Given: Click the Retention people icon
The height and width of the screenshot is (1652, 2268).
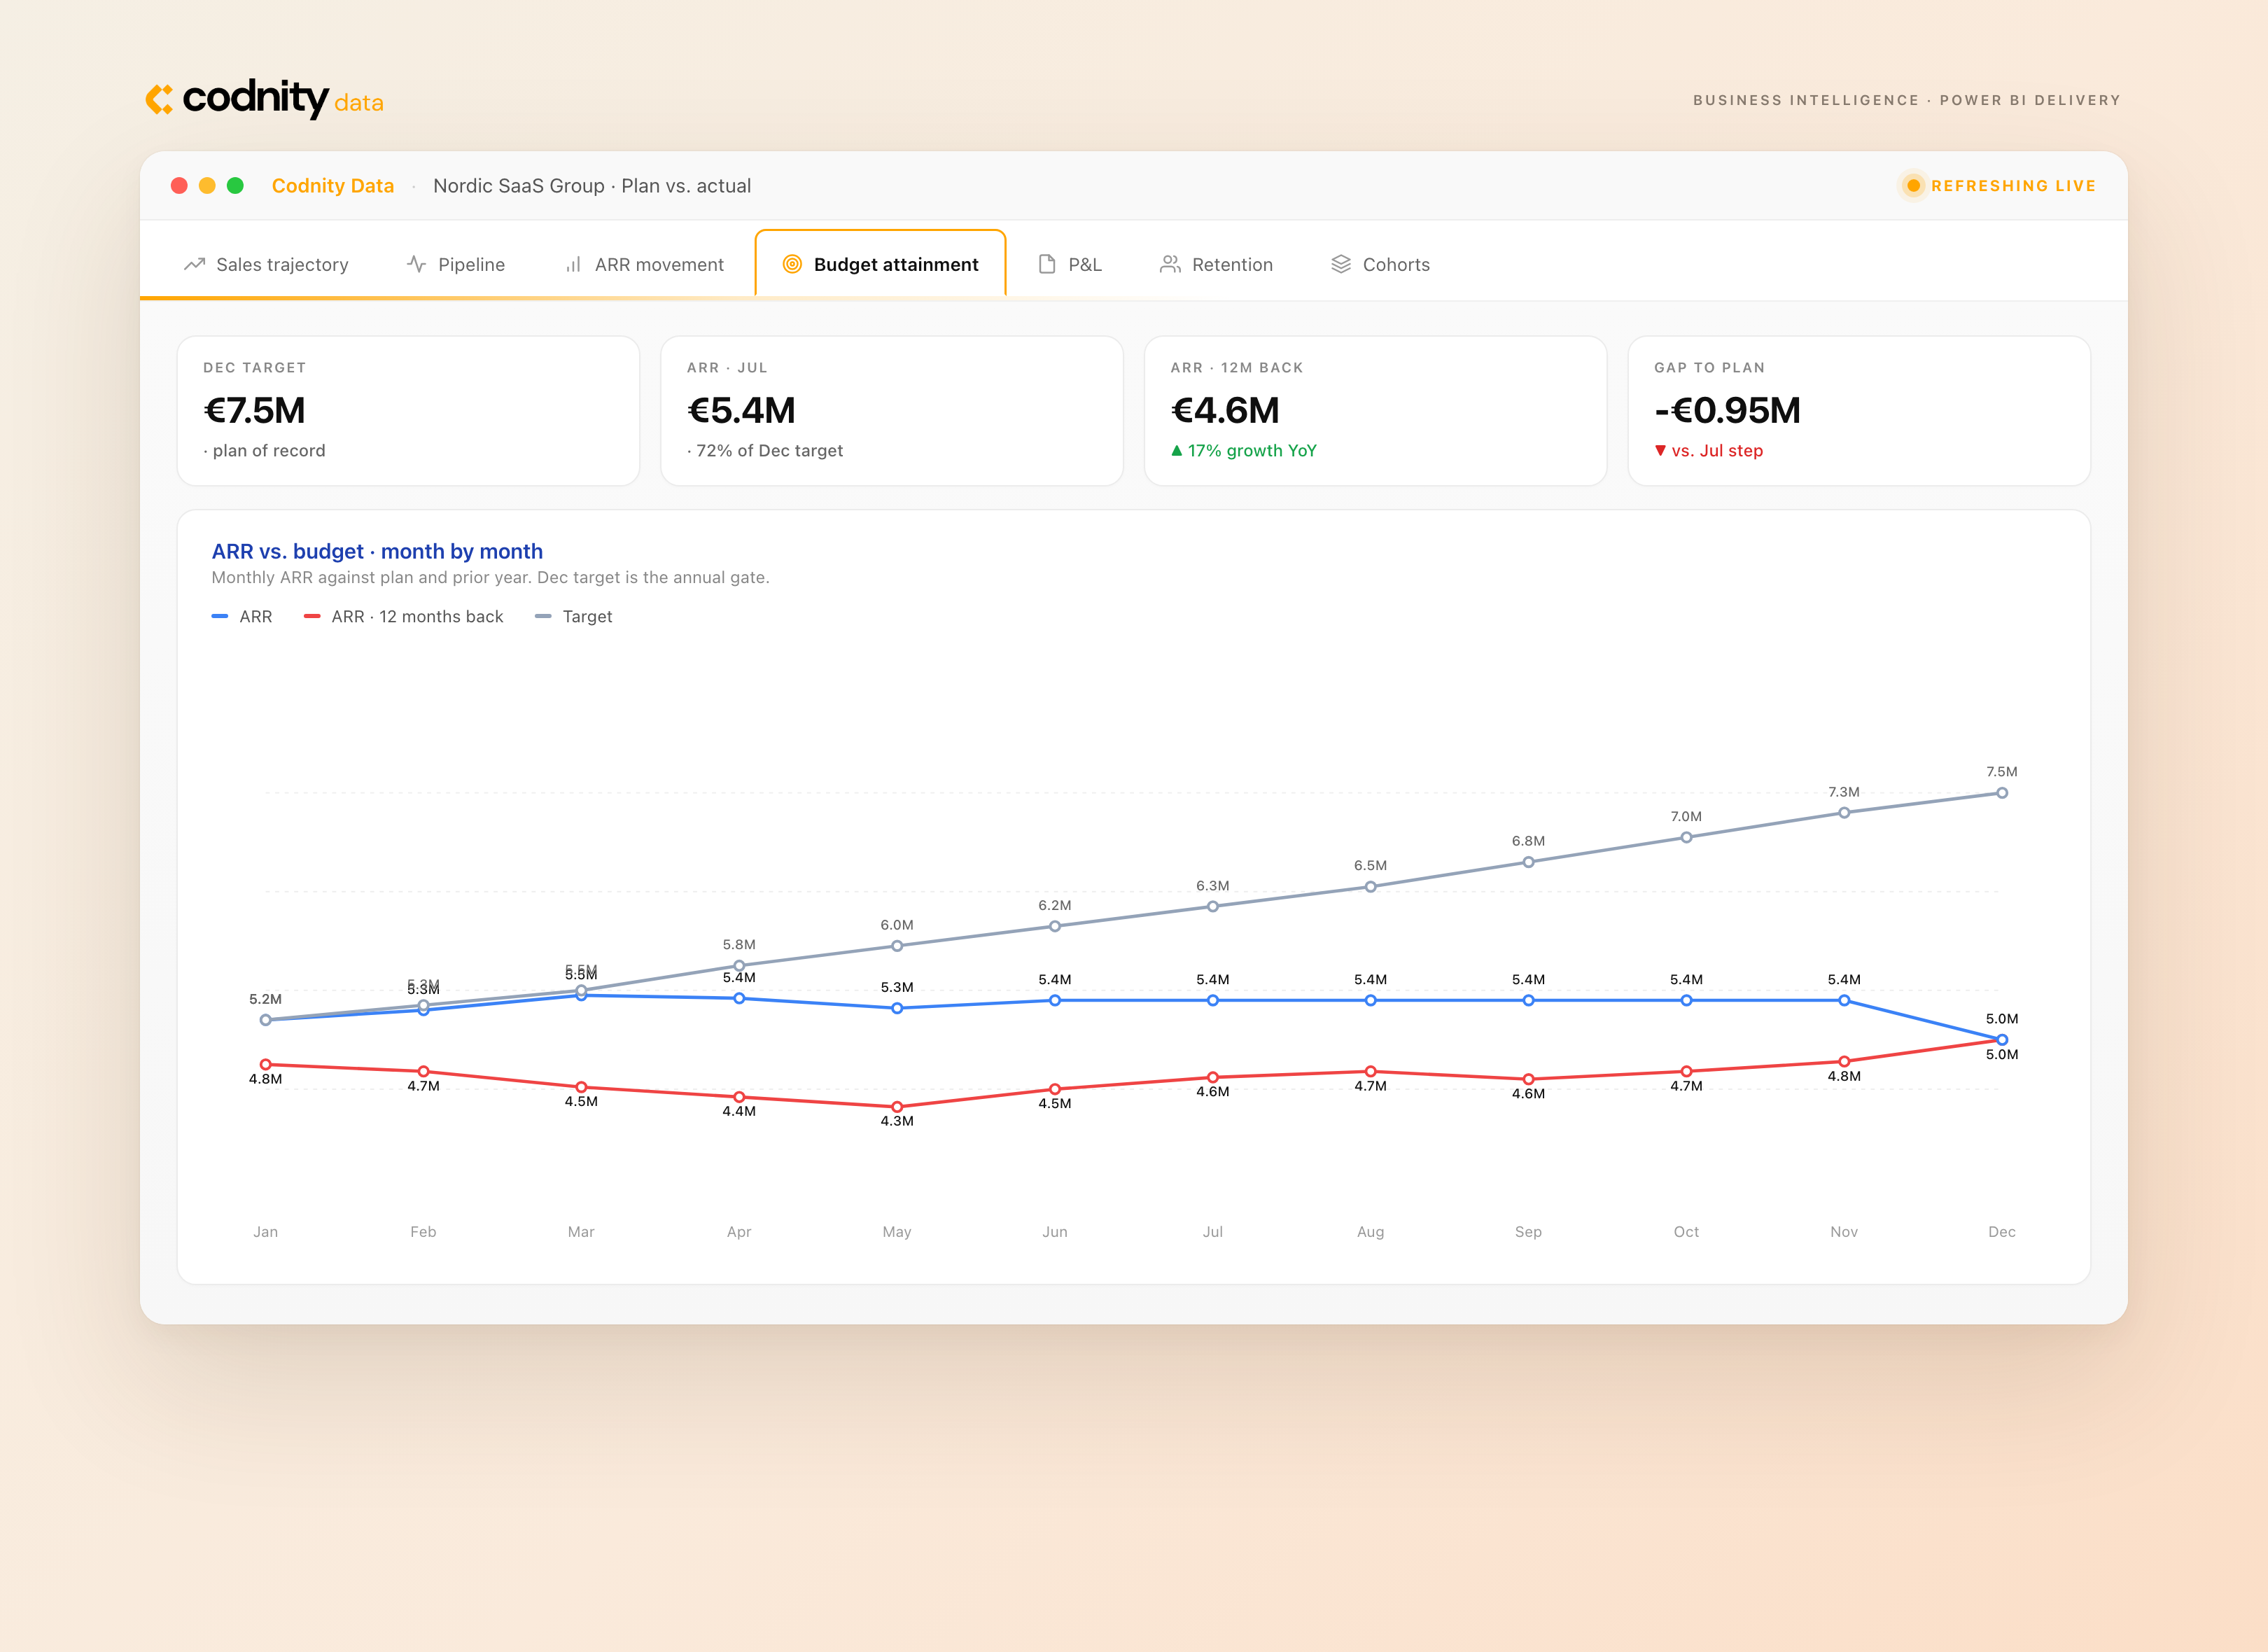Looking at the screenshot, I should (x=1170, y=264).
